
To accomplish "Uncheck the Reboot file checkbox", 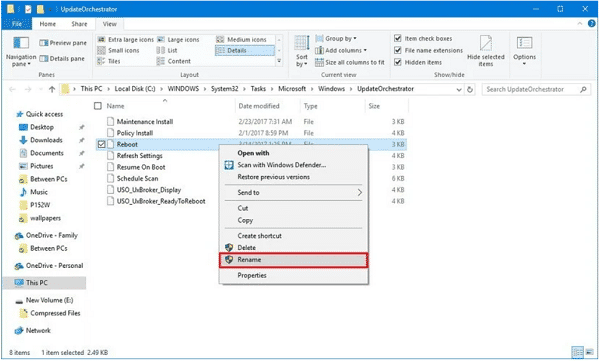I will pos(101,144).
